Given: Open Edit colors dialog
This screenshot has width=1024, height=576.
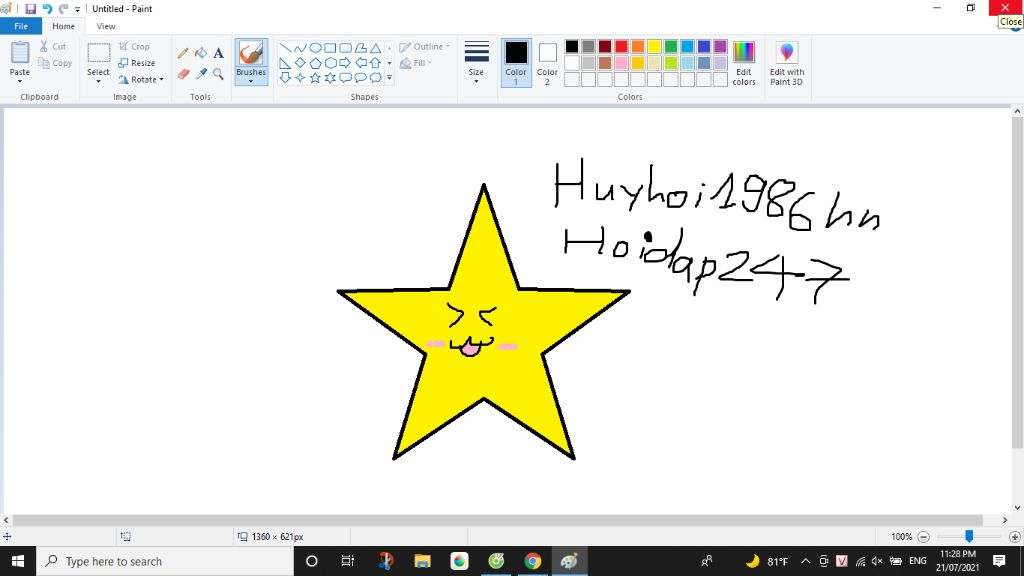Looking at the screenshot, I should coord(744,63).
